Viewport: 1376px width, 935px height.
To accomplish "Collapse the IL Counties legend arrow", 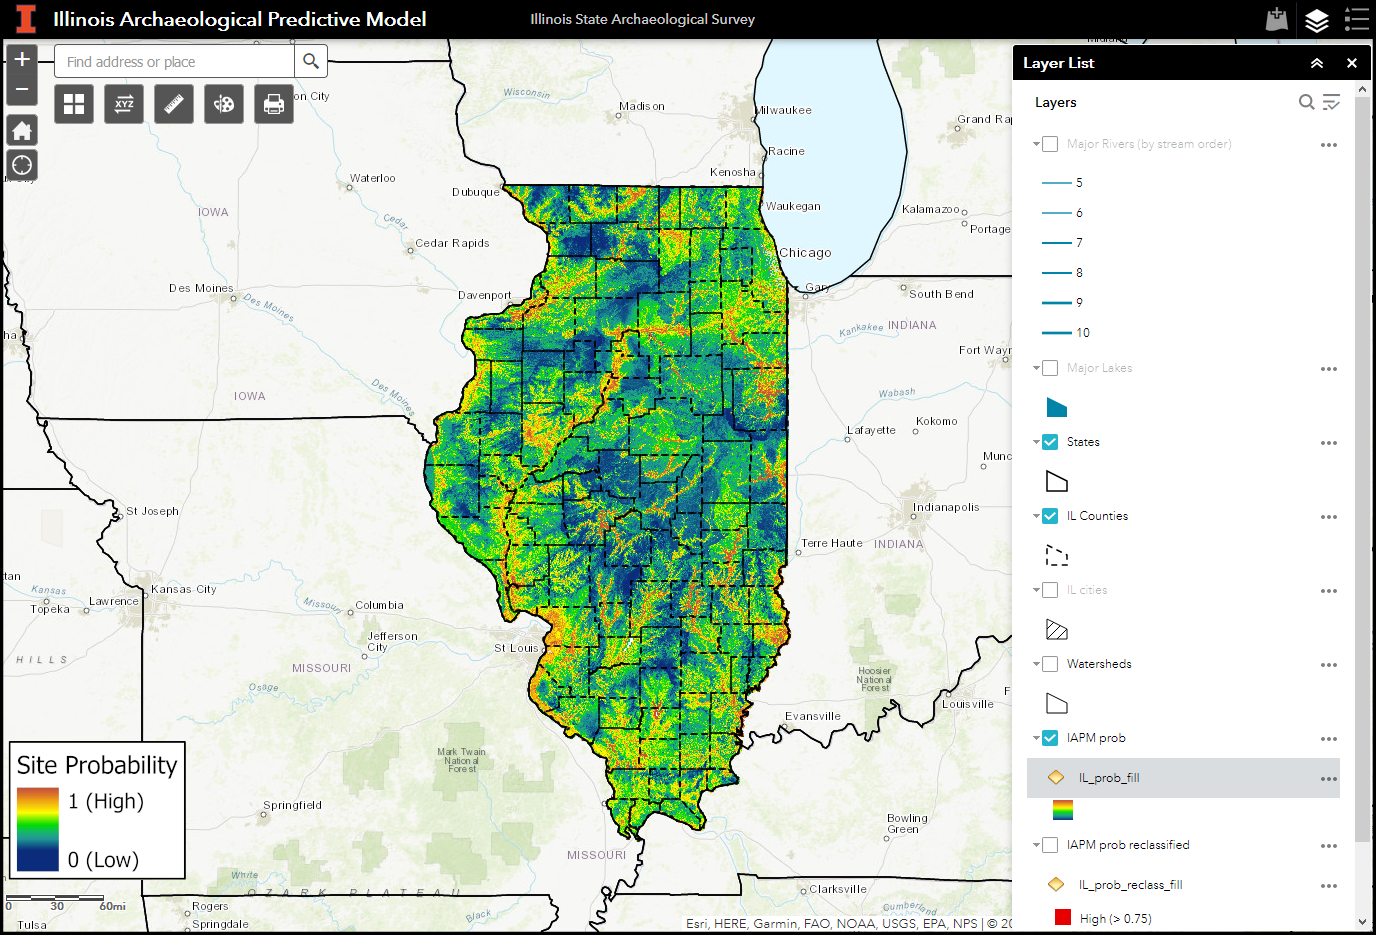I will tap(1036, 516).
